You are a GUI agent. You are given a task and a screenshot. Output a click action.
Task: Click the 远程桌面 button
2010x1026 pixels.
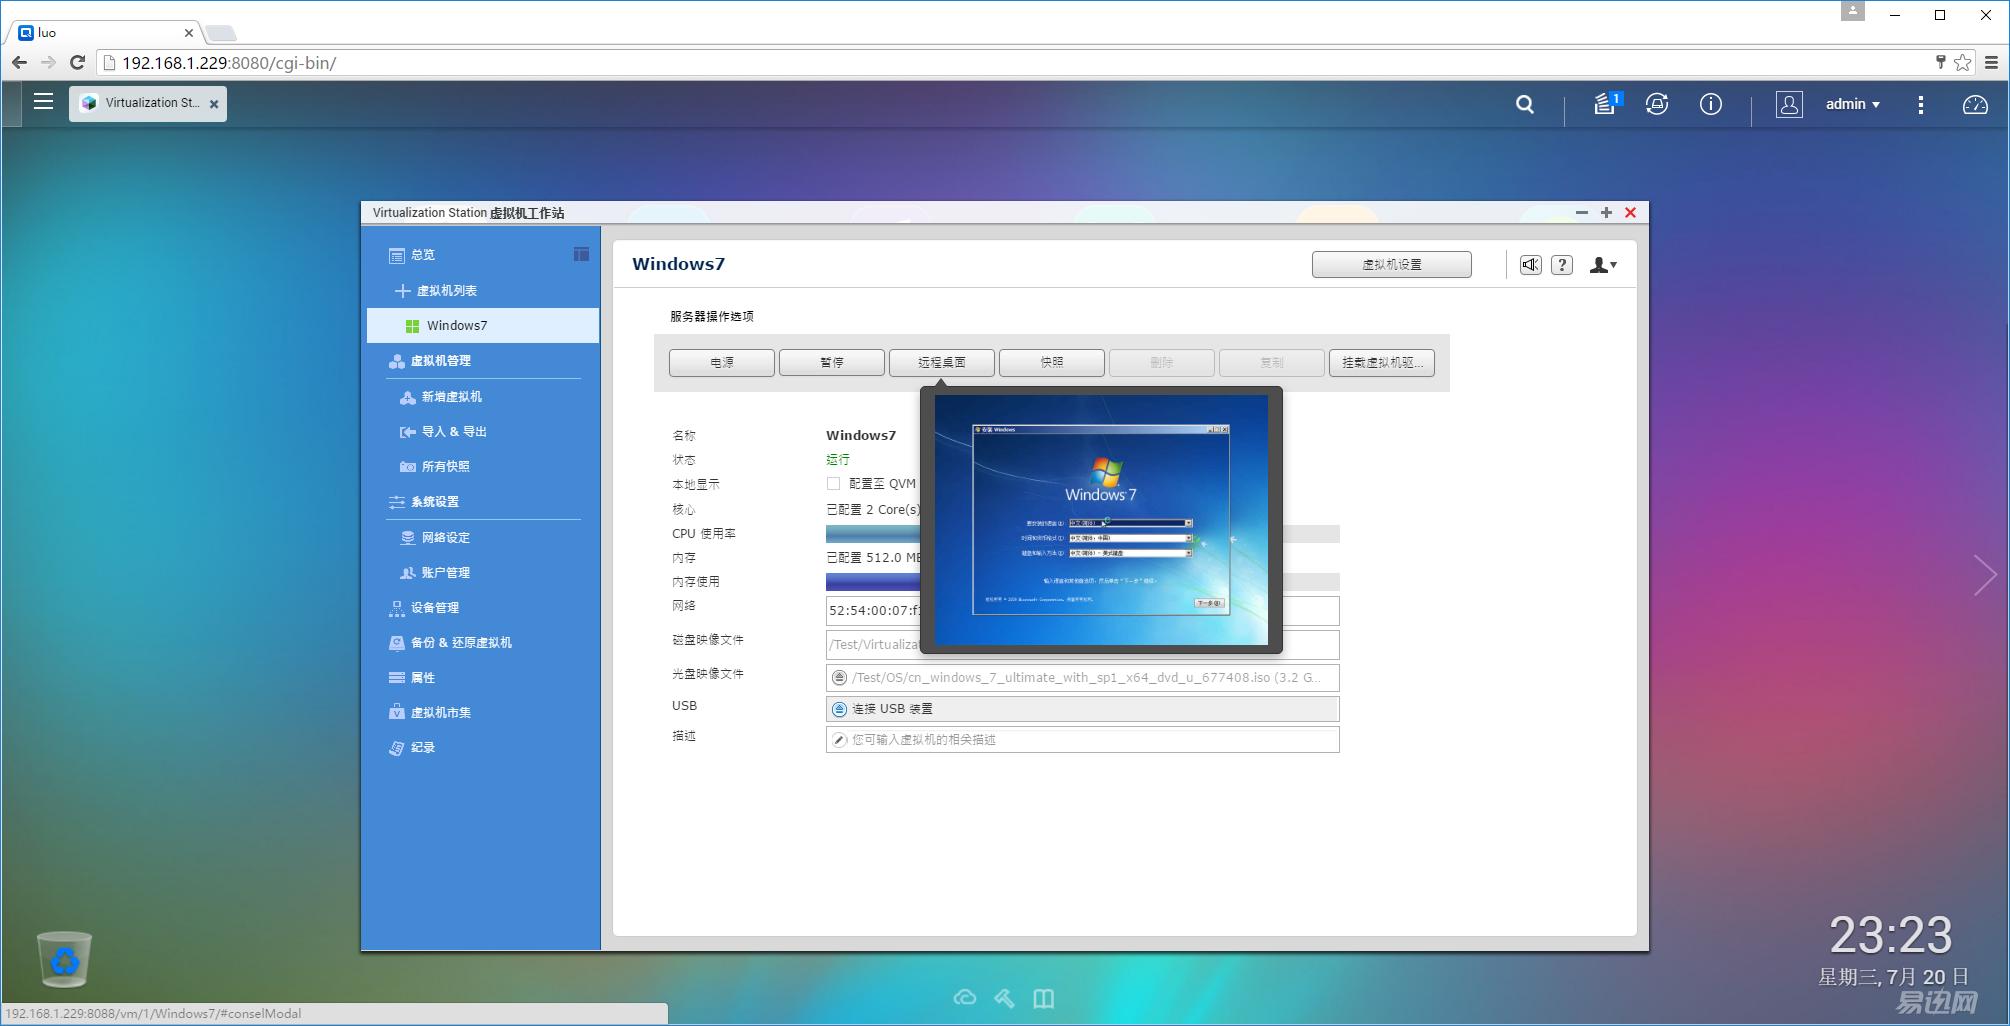[x=941, y=362]
